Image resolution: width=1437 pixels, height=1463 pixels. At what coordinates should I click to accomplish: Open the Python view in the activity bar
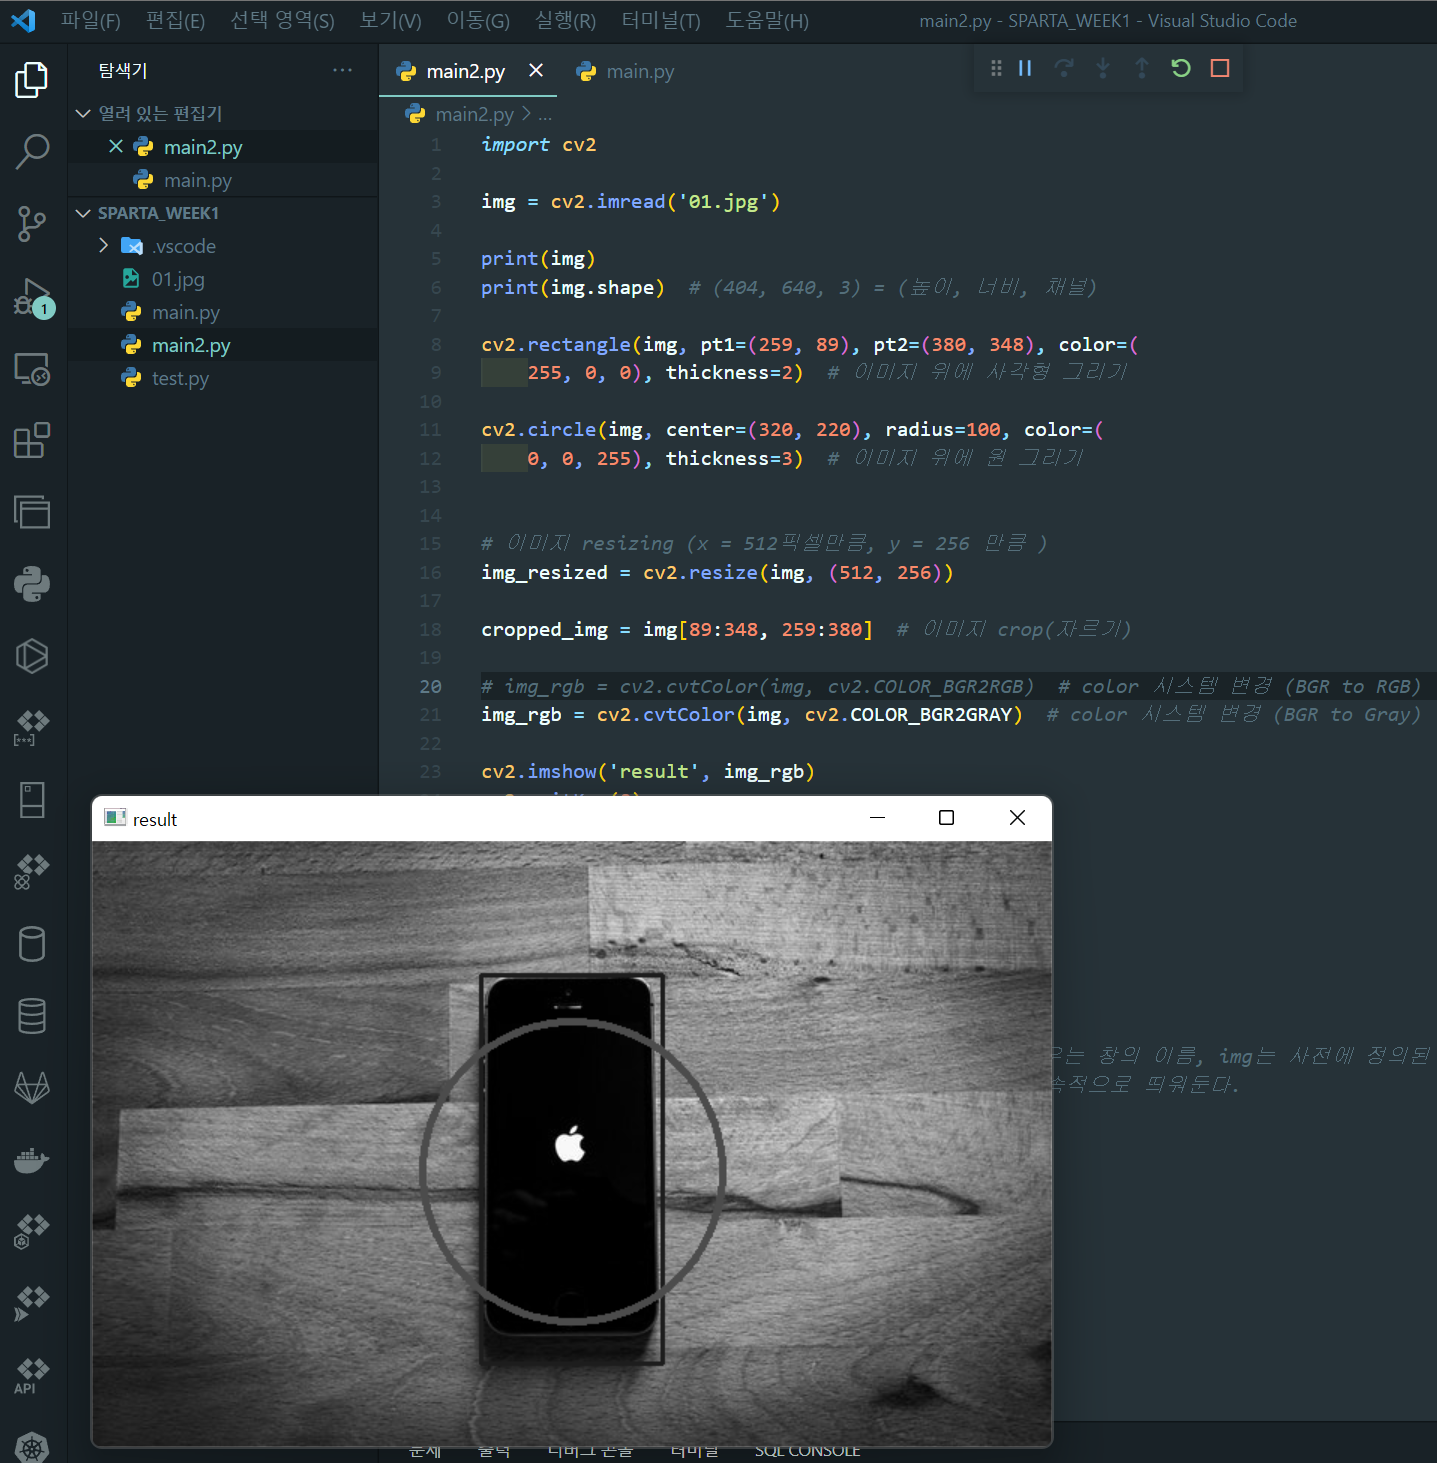[32, 584]
